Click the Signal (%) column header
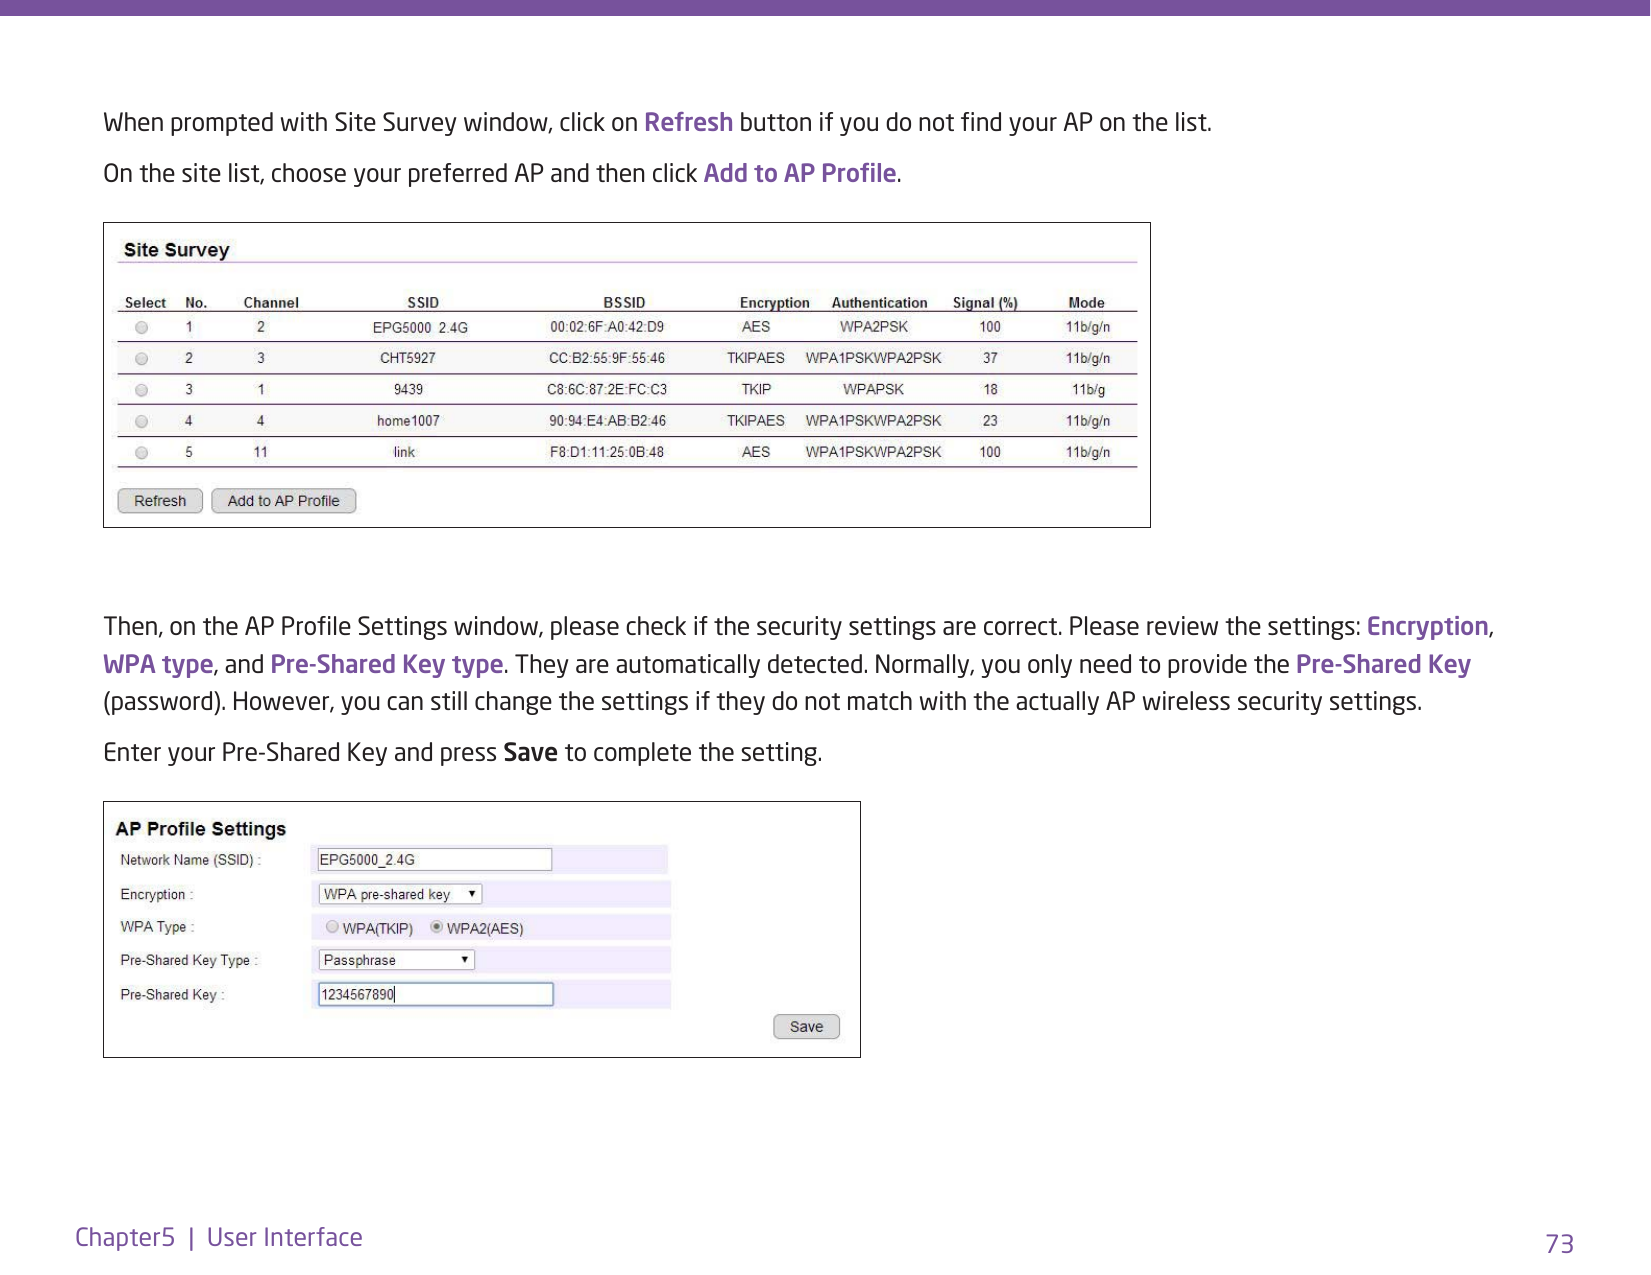This screenshot has height=1275, width=1651. [x=985, y=303]
